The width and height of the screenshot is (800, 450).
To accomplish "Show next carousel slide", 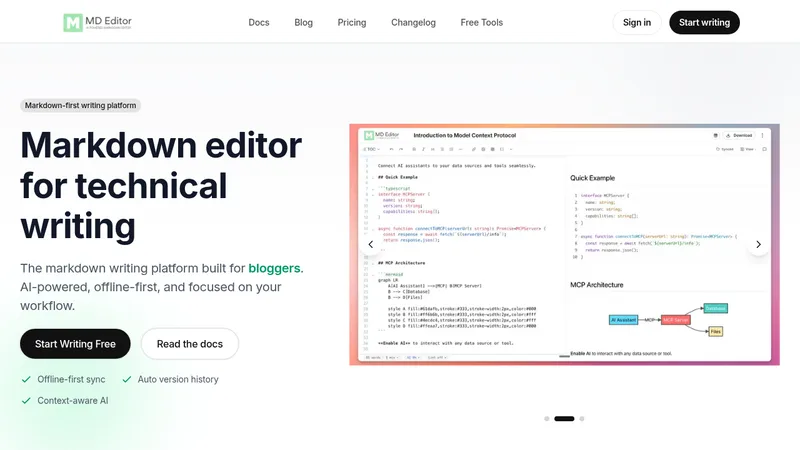I will [x=758, y=244].
